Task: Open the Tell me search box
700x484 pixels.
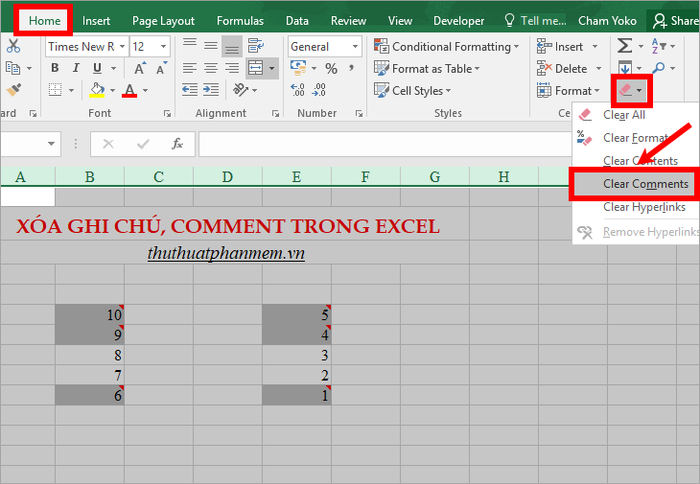Action: pyautogui.click(x=535, y=21)
